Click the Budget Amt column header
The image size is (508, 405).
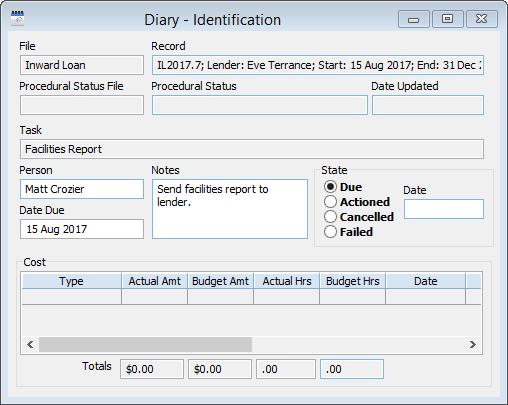coord(221,281)
